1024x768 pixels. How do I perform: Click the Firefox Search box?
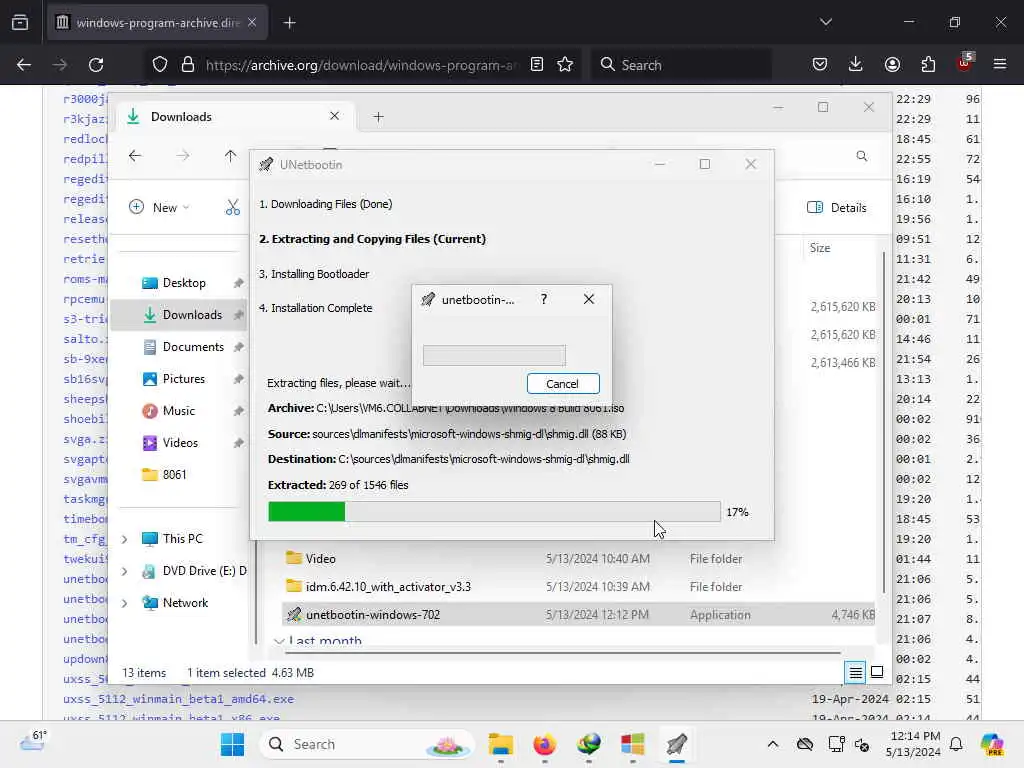681,65
